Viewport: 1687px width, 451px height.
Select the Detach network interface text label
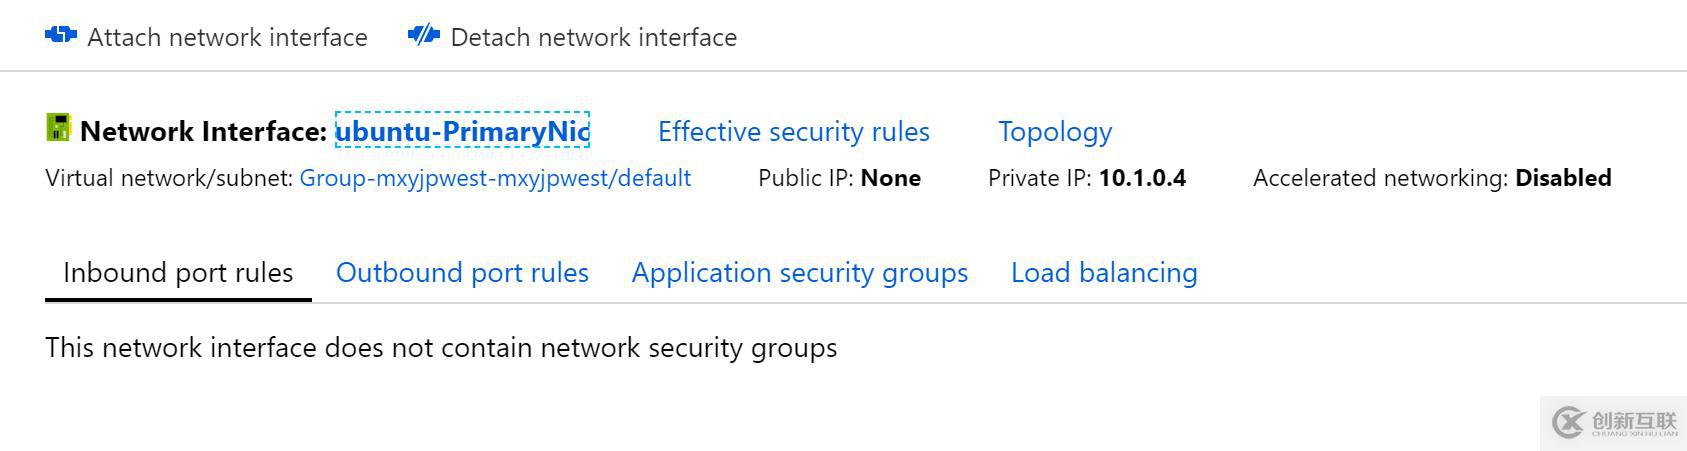[x=593, y=38]
